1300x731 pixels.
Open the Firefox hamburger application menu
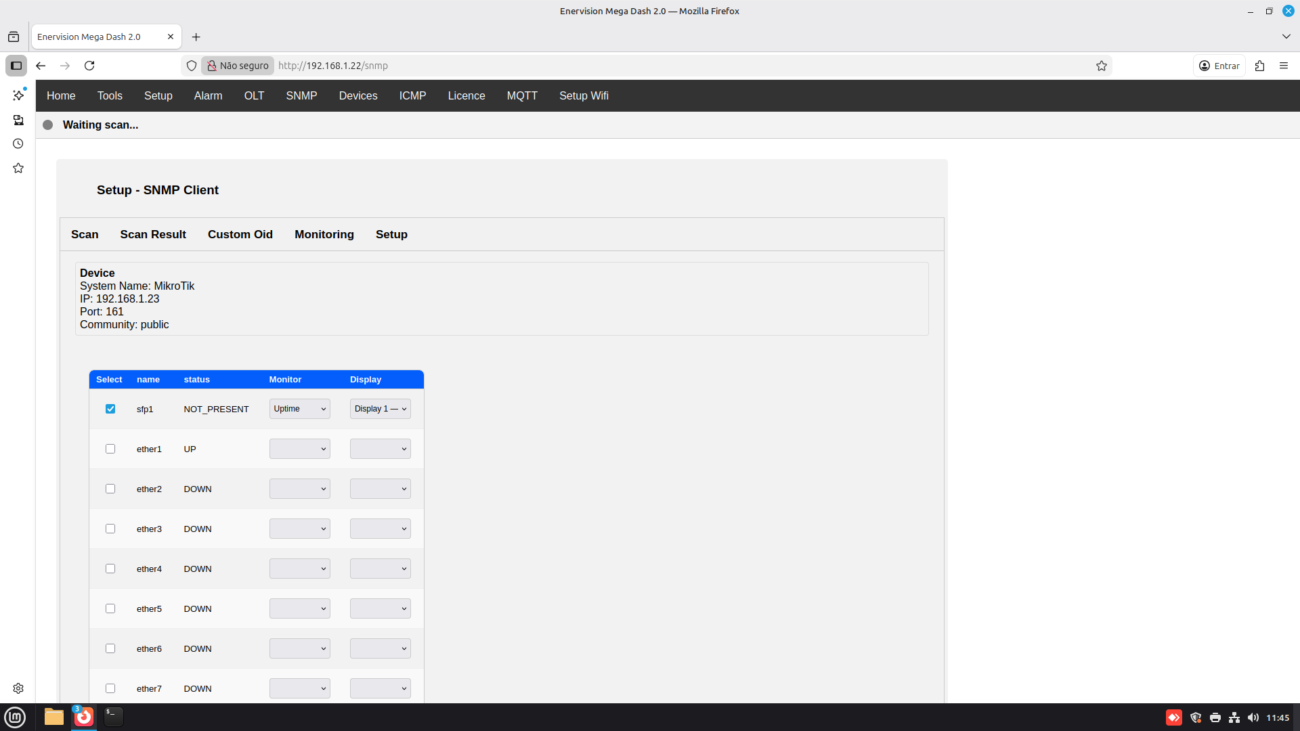click(x=1284, y=66)
